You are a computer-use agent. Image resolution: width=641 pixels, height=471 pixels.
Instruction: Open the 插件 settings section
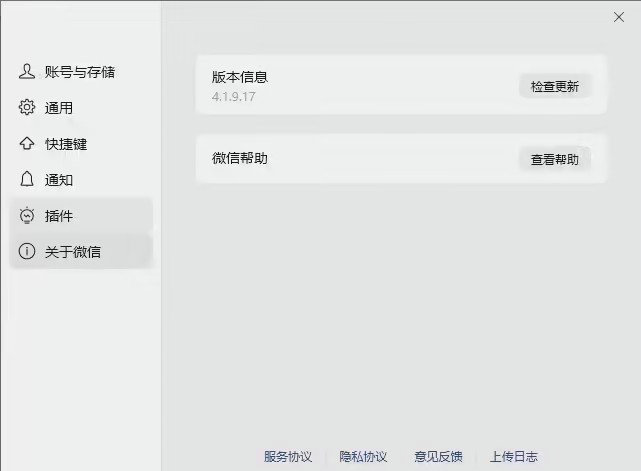pyautogui.click(x=81, y=215)
